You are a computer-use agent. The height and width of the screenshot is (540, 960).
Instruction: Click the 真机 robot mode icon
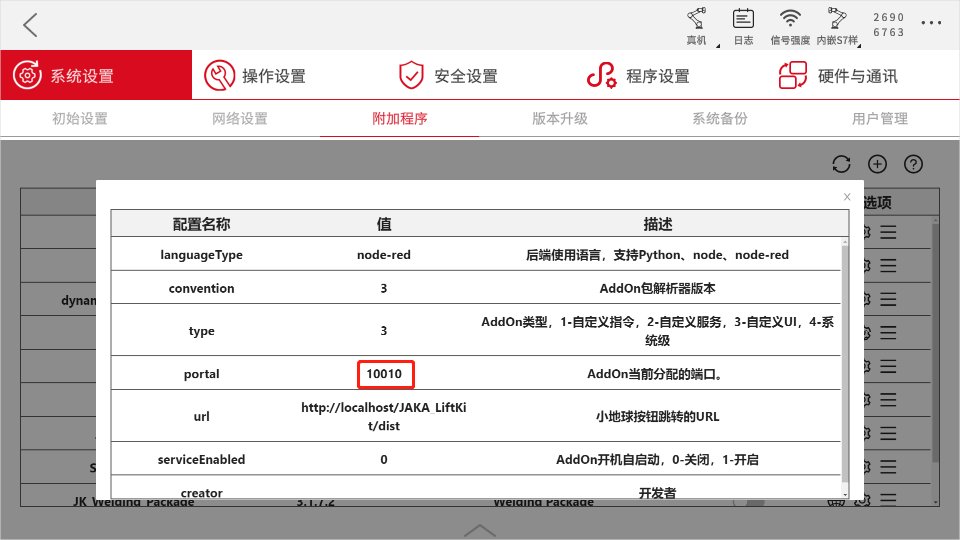pyautogui.click(x=696, y=27)
